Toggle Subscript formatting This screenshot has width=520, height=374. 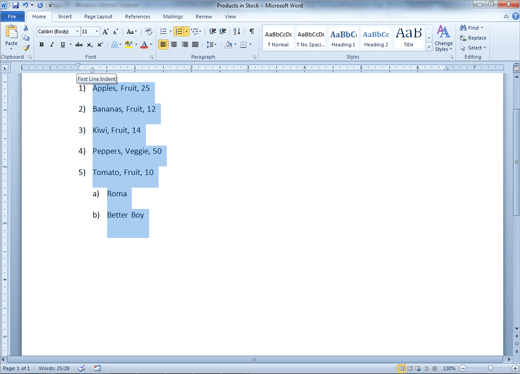[x=89, y=45]
